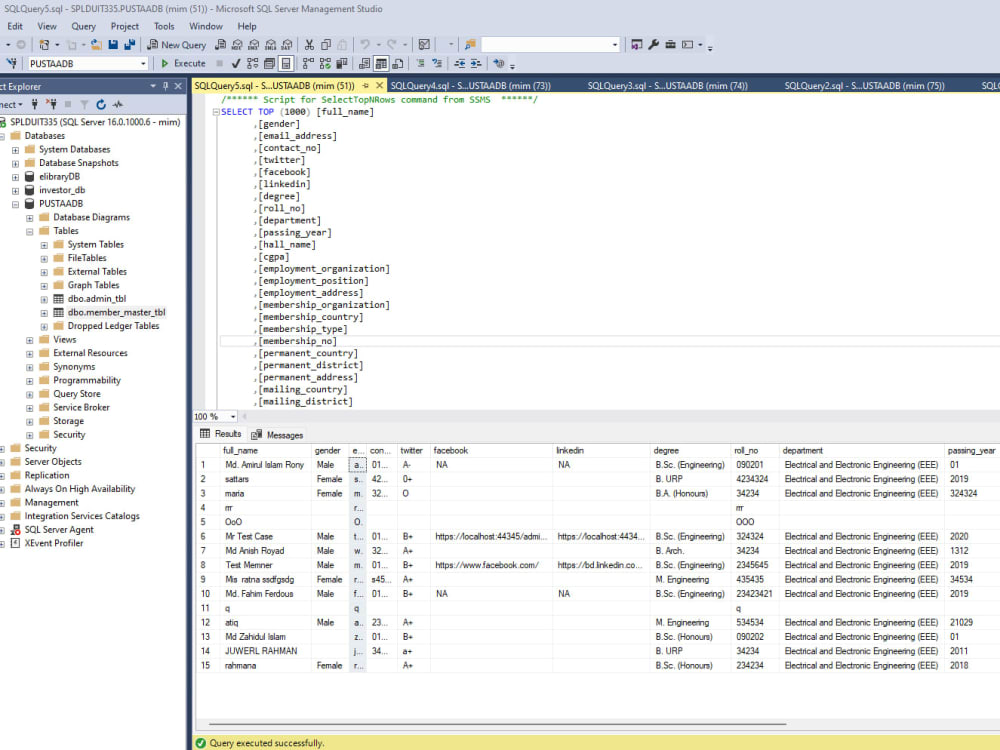Open the Tools menu
This screenshot has height=750, width=1000.
pos(164,26)
